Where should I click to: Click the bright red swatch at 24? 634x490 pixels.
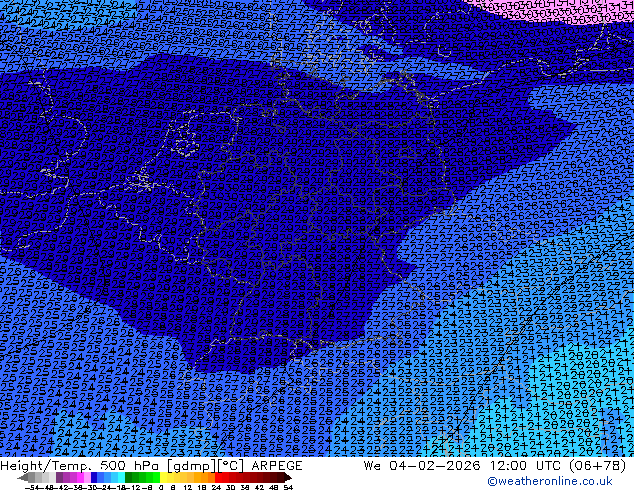coord(218,477)
